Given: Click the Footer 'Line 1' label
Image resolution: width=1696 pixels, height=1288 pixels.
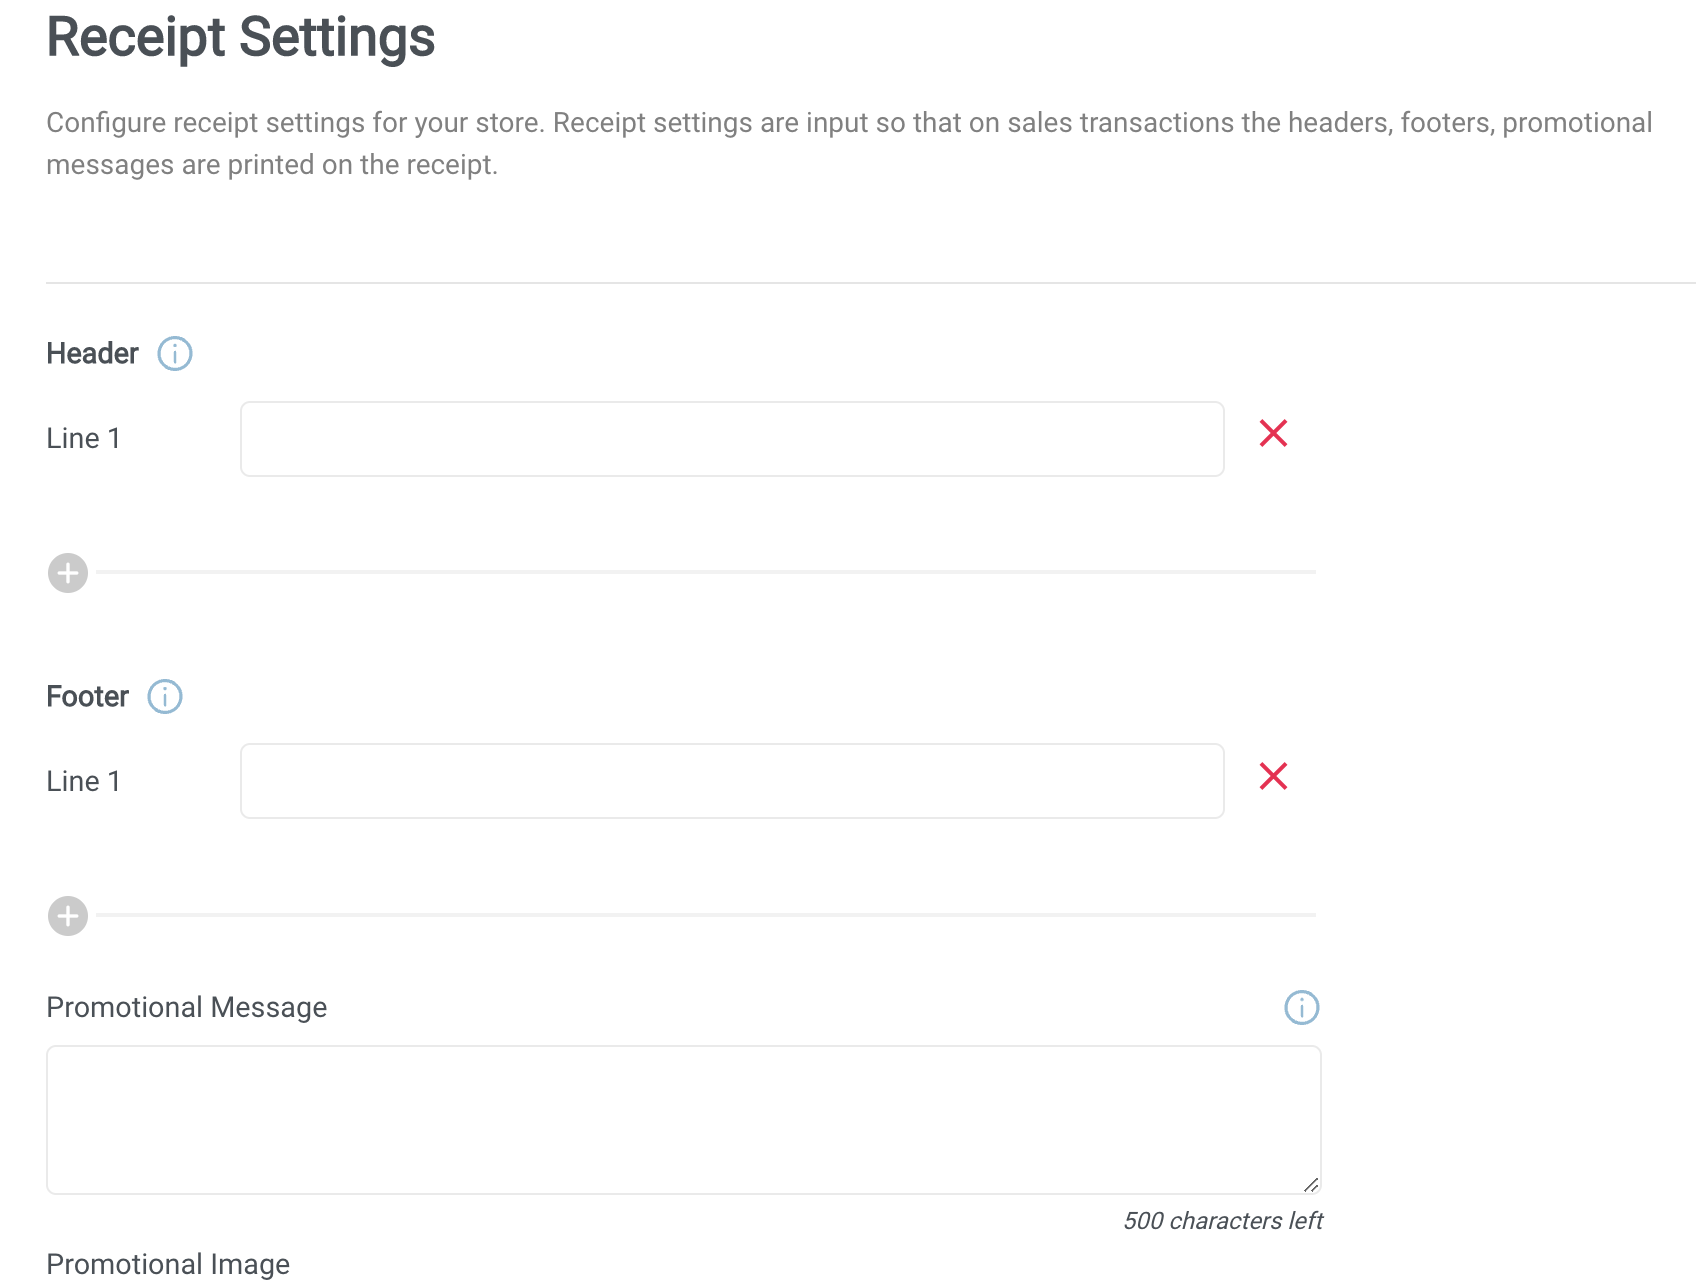Looking at the screenshot, I should pyautogui.click(x=84, y=781).
